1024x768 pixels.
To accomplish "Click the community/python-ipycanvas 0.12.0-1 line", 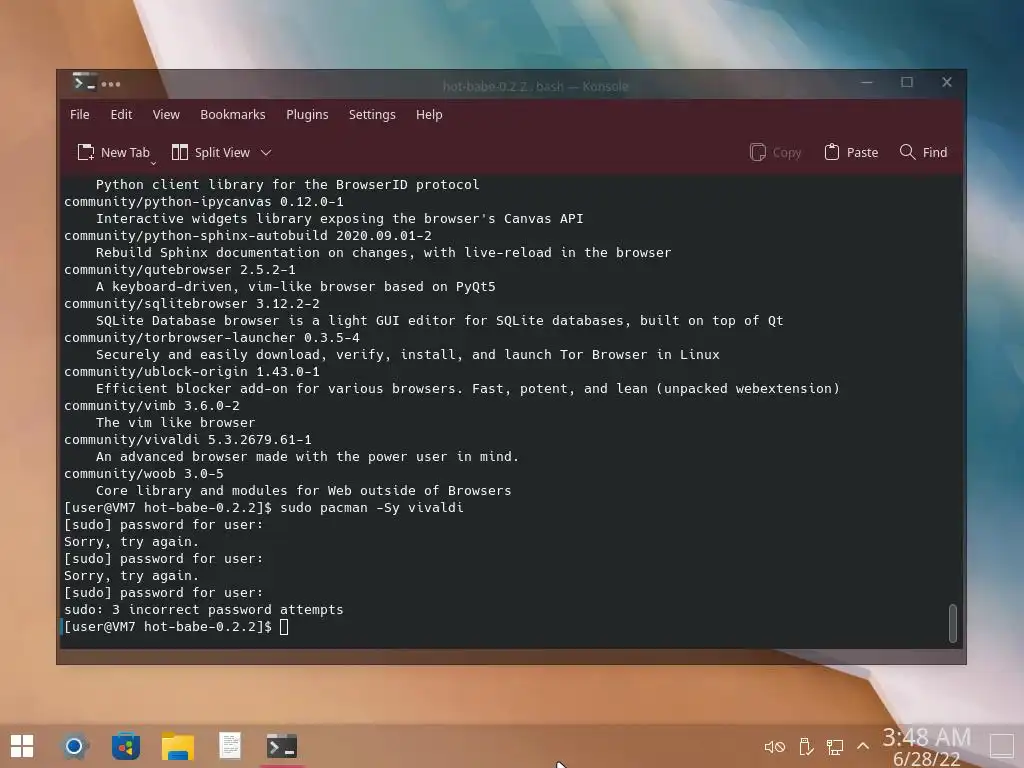I will [x=204, y=202].
